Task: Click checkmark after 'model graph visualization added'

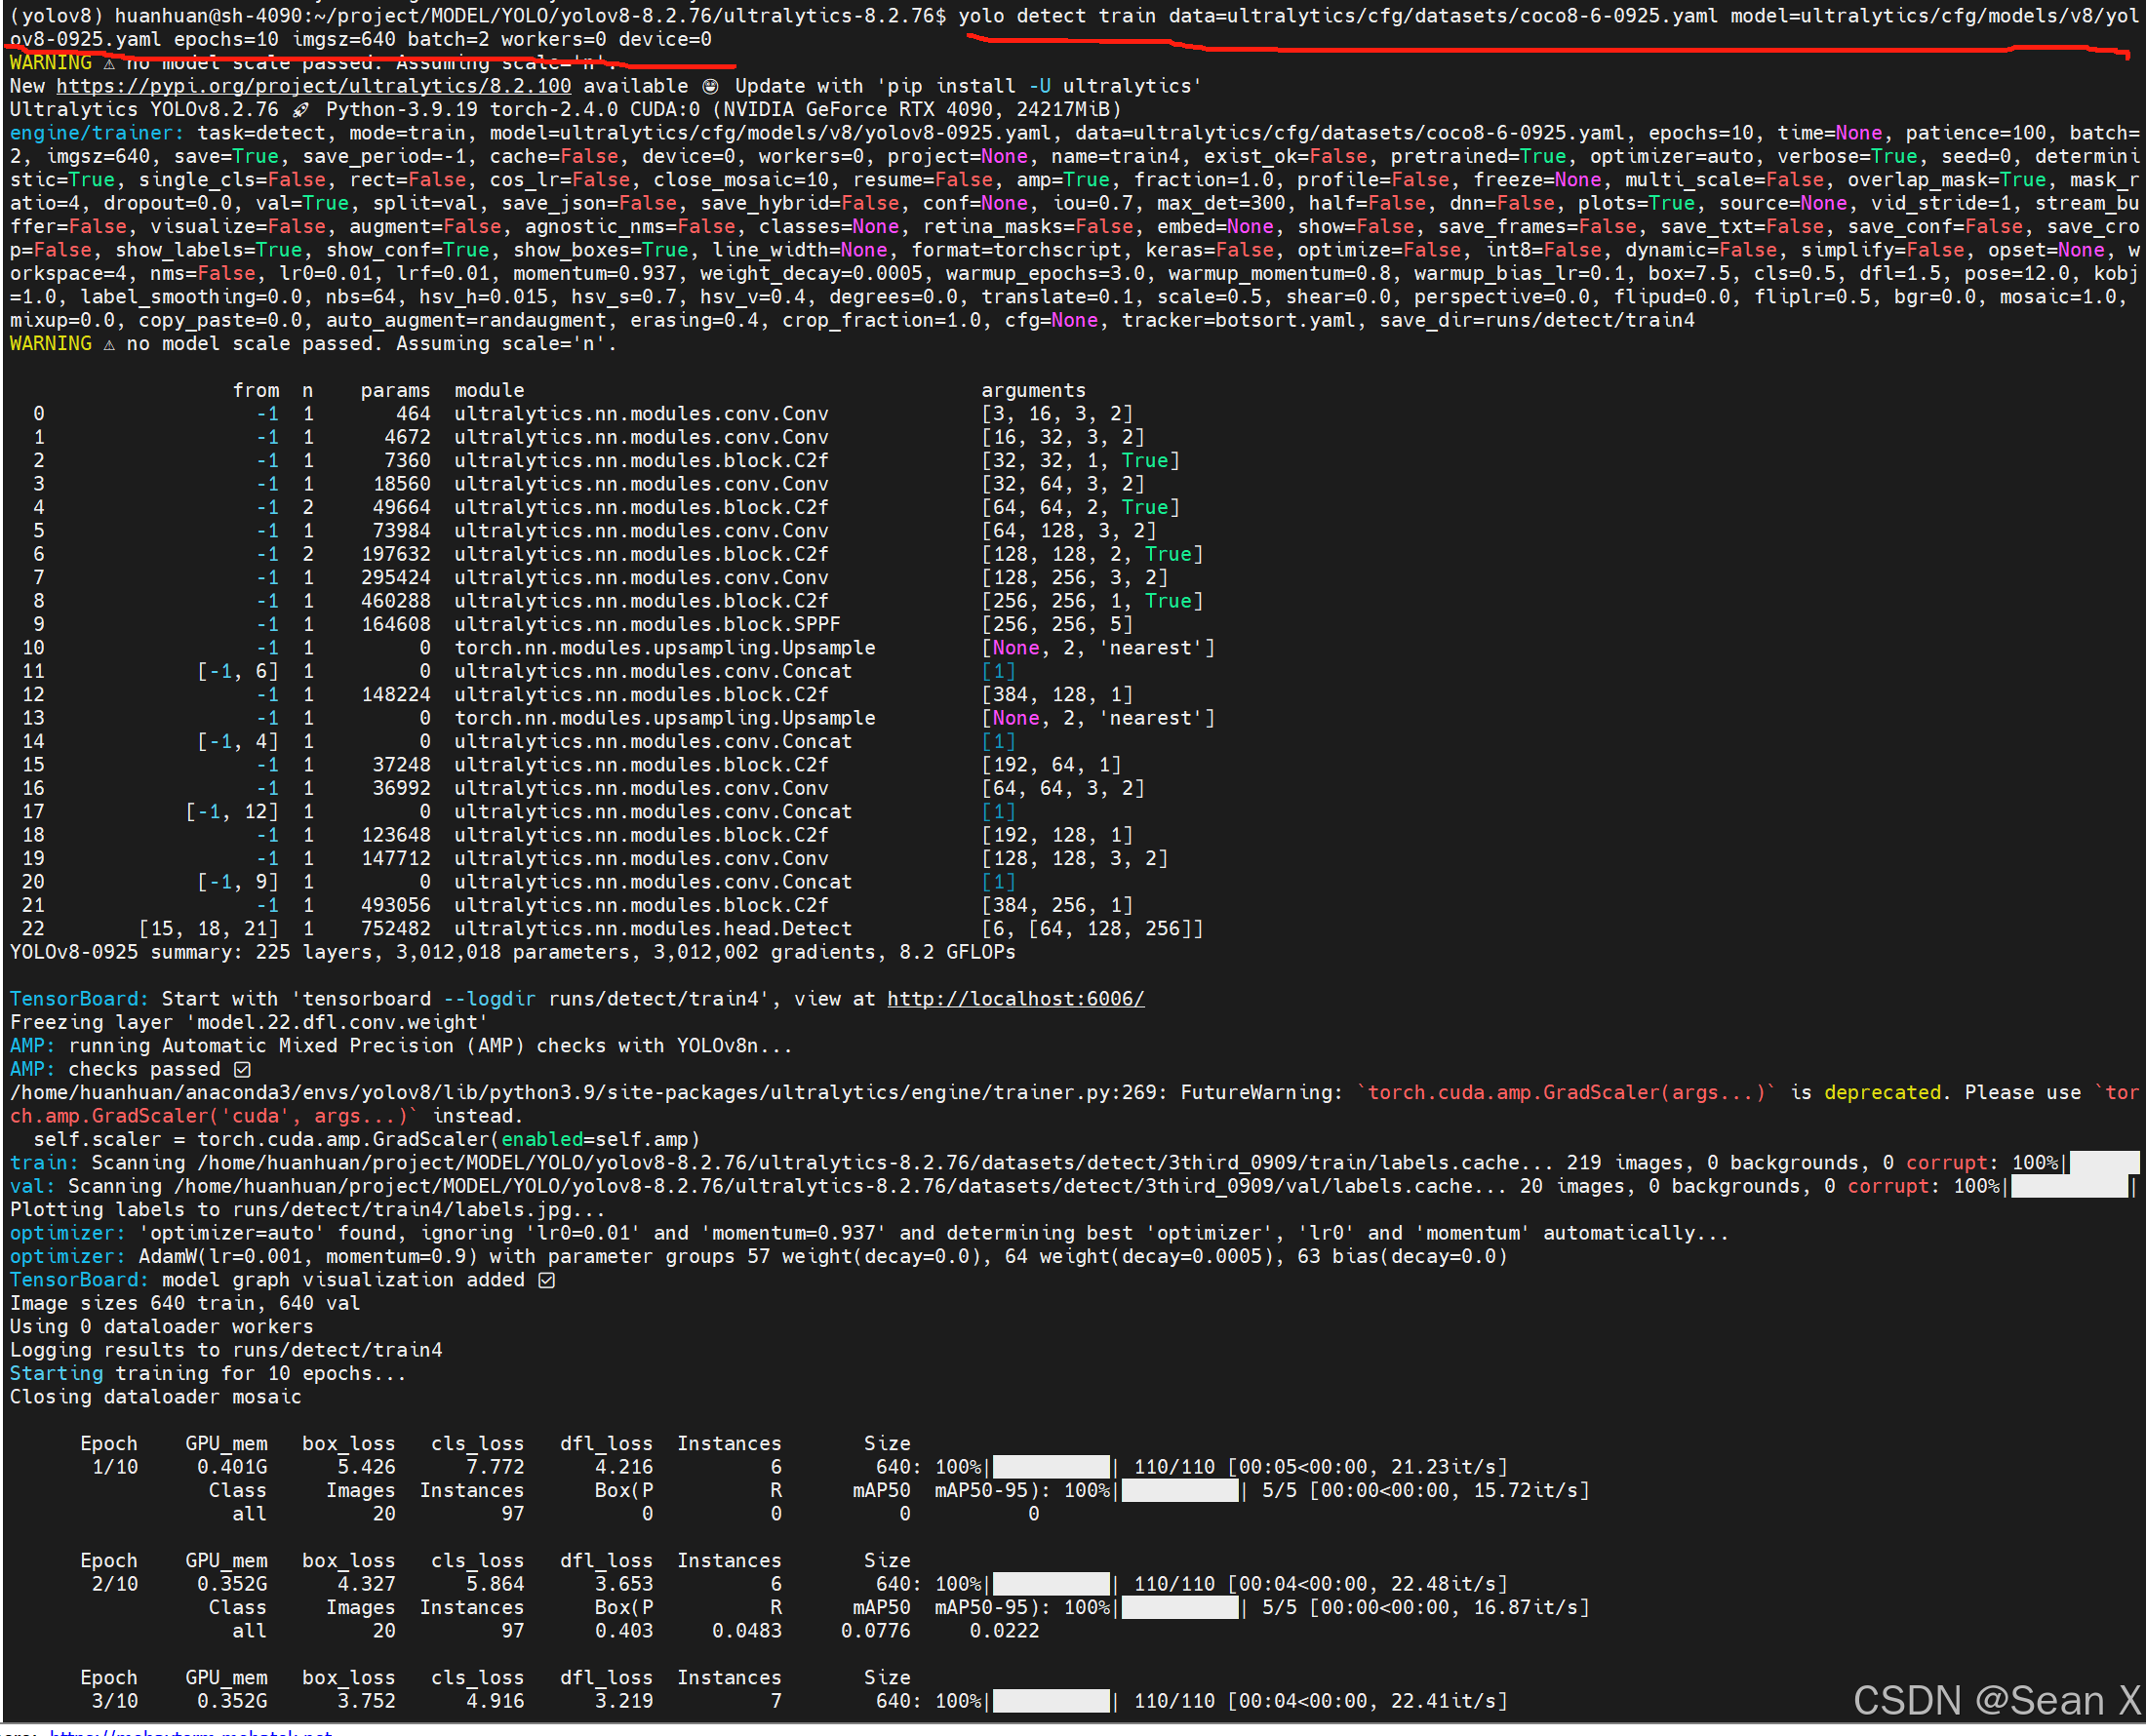Action: point(546,1280)
